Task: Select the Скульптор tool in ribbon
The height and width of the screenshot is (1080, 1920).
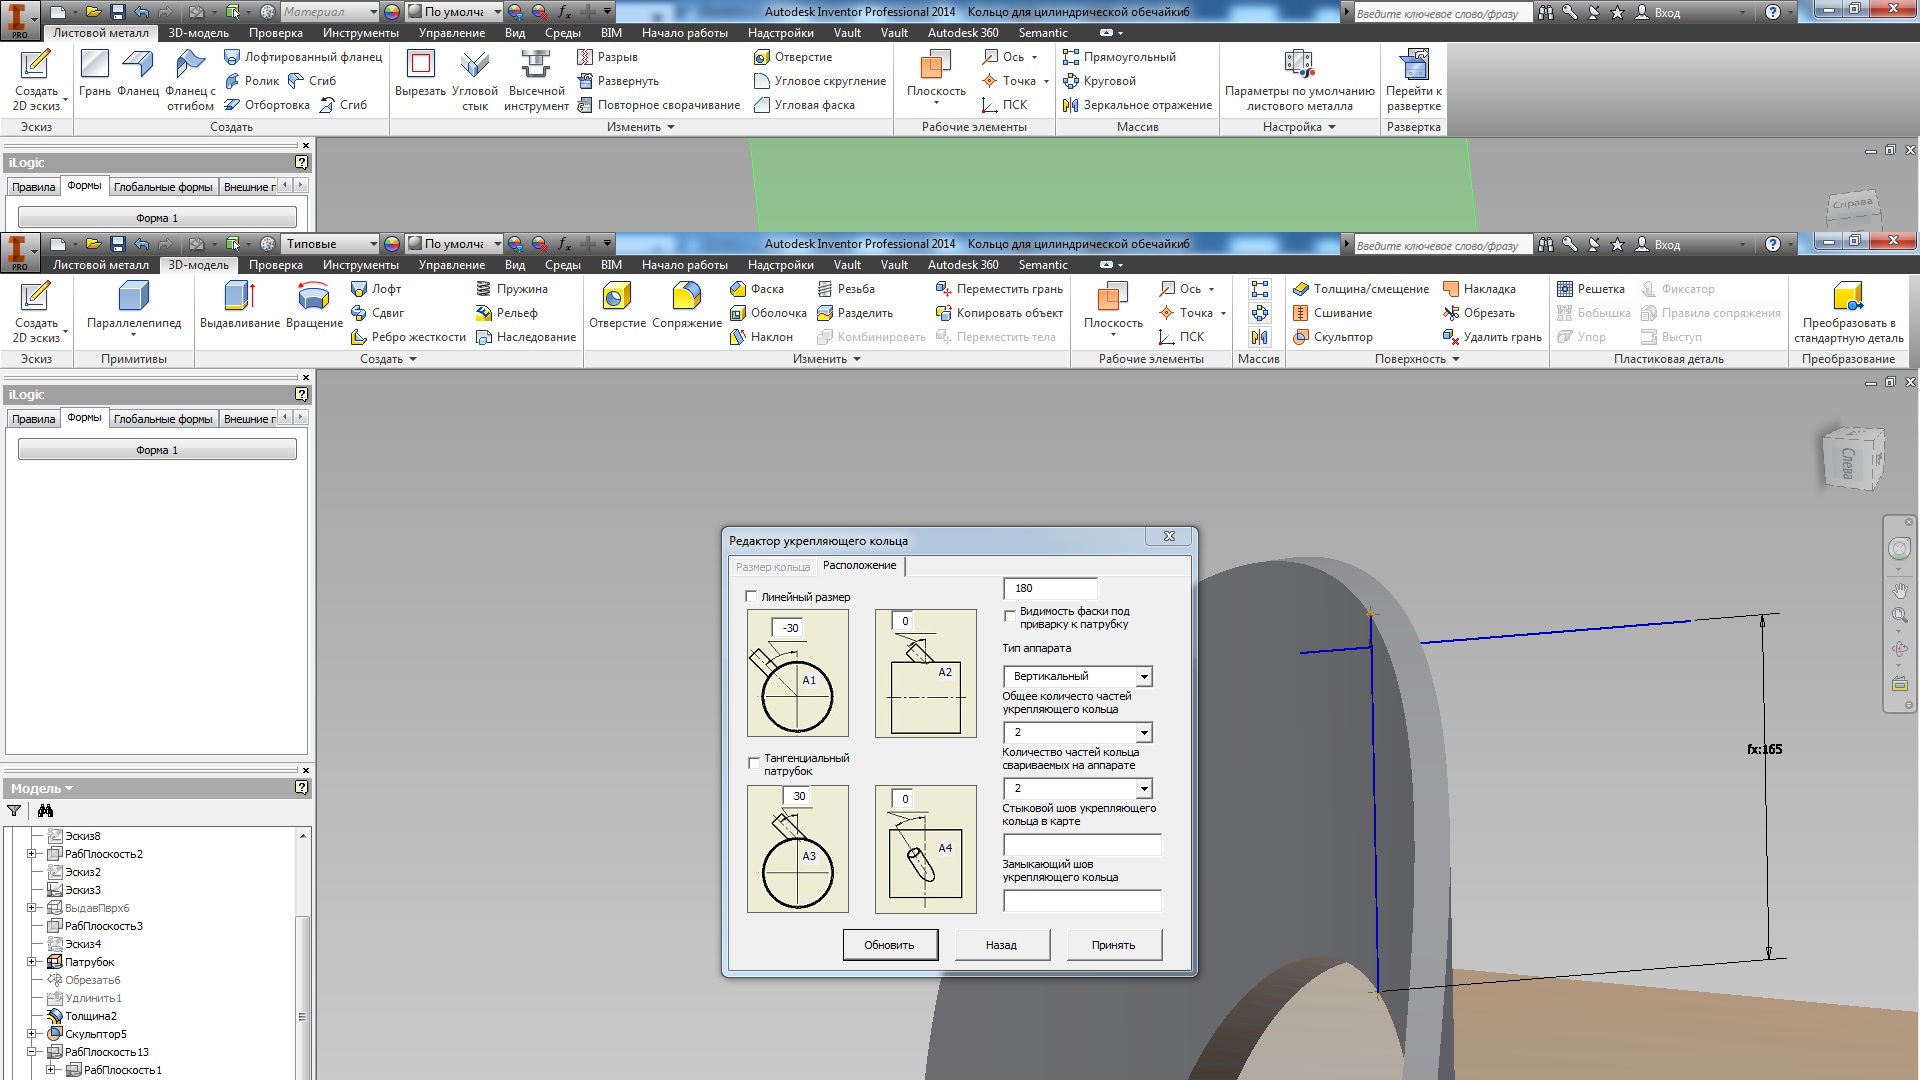Action: (1333, 337)
